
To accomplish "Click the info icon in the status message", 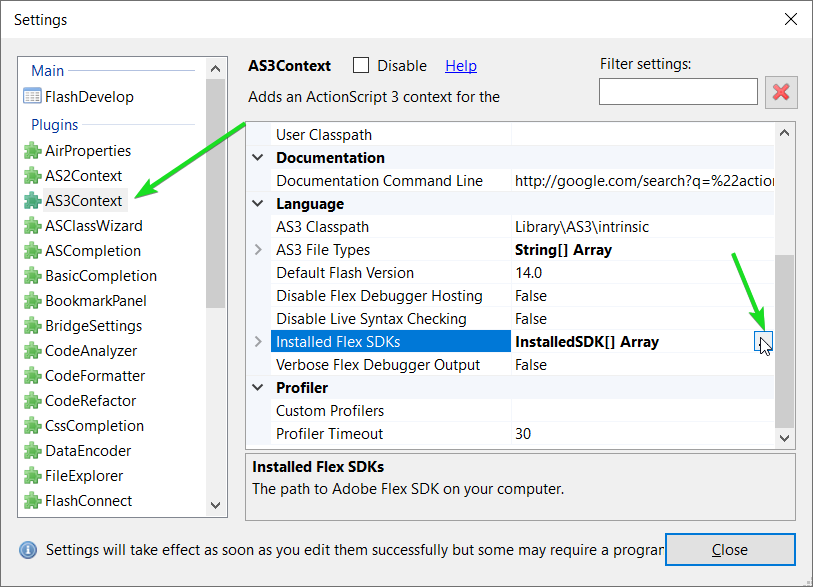I will click(x=28, y=550).
